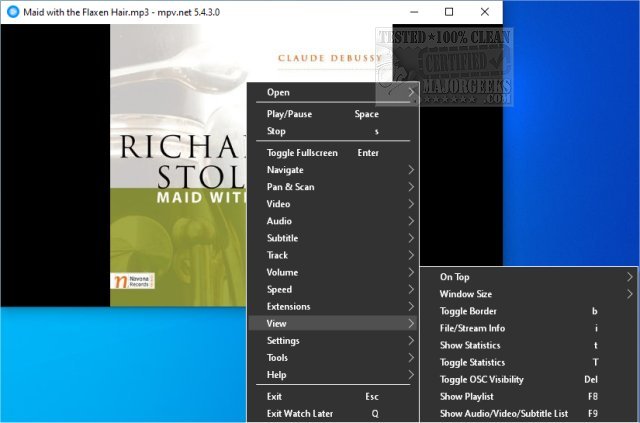Screen dimensions: 640x423
Task: Open the Settings submenu
Action: (x=333, y=341)
